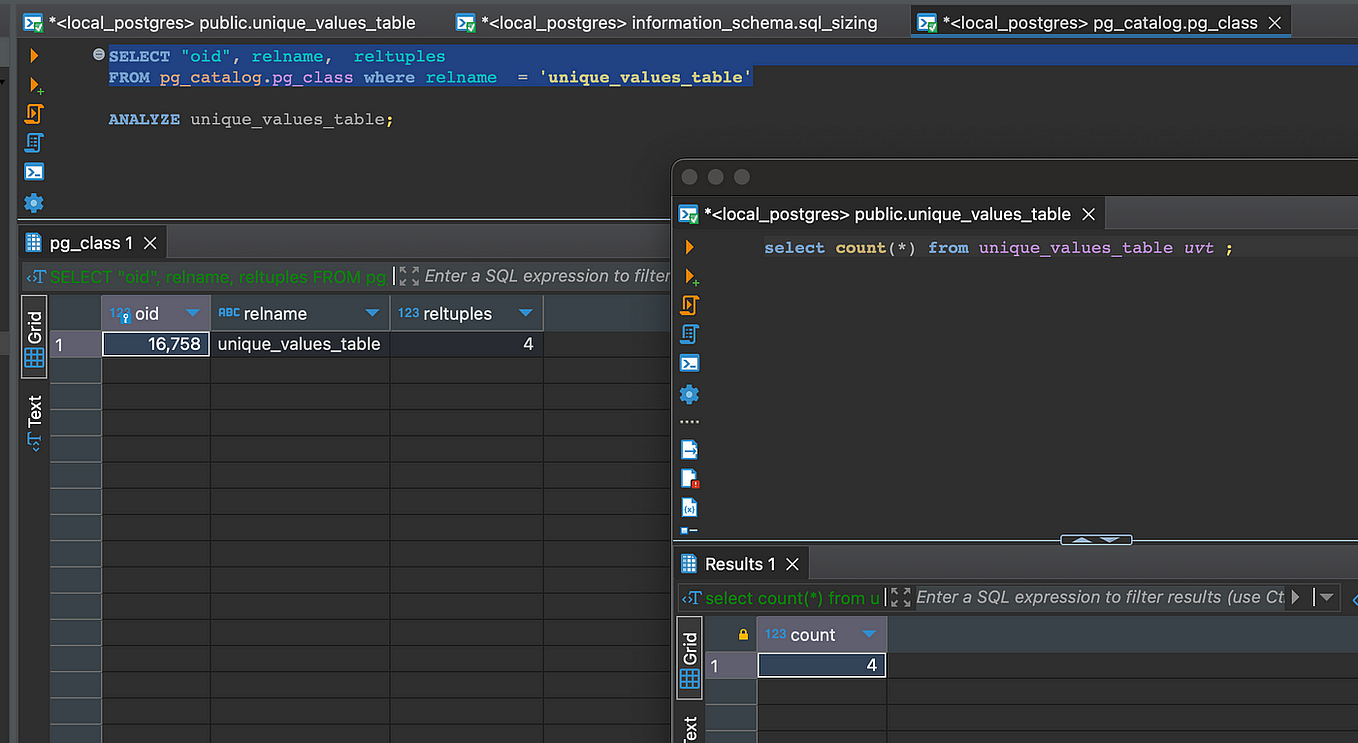This screenshot has width=1358, height=743.
Task: Select the 16,758 oid cell
Action: pyautogui.click(x=156, y=344)
